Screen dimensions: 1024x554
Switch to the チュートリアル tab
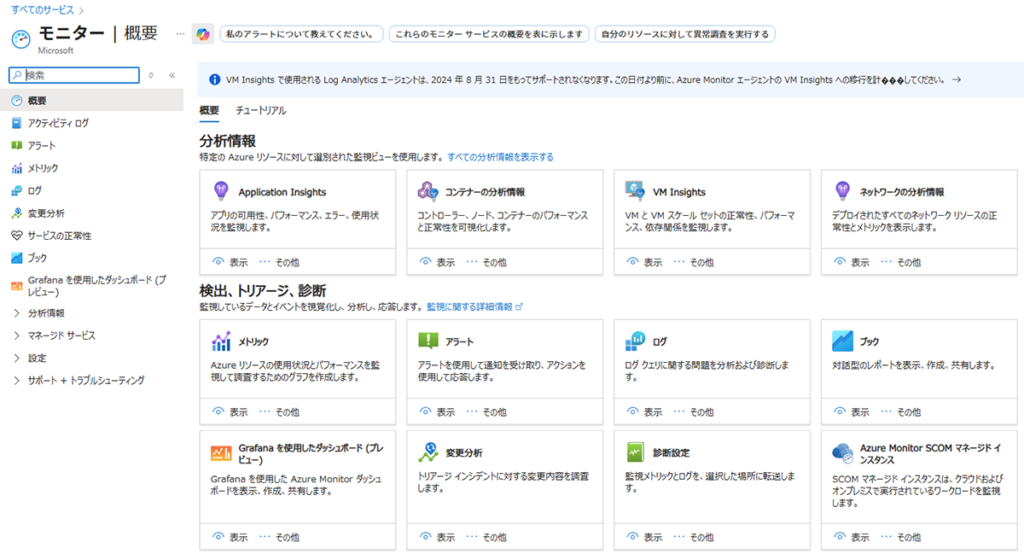click(x=260, y=110)
